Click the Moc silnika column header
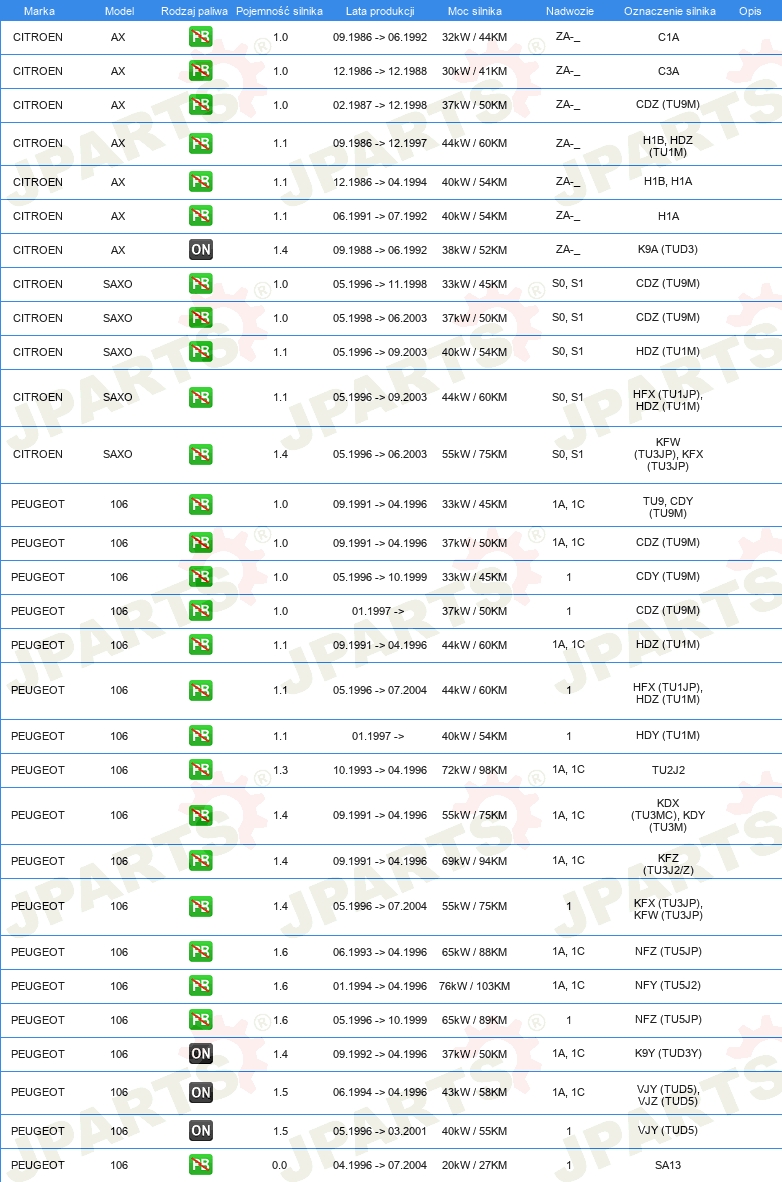This screenshot has width=782, height=1182. click(x=474, y=11)
